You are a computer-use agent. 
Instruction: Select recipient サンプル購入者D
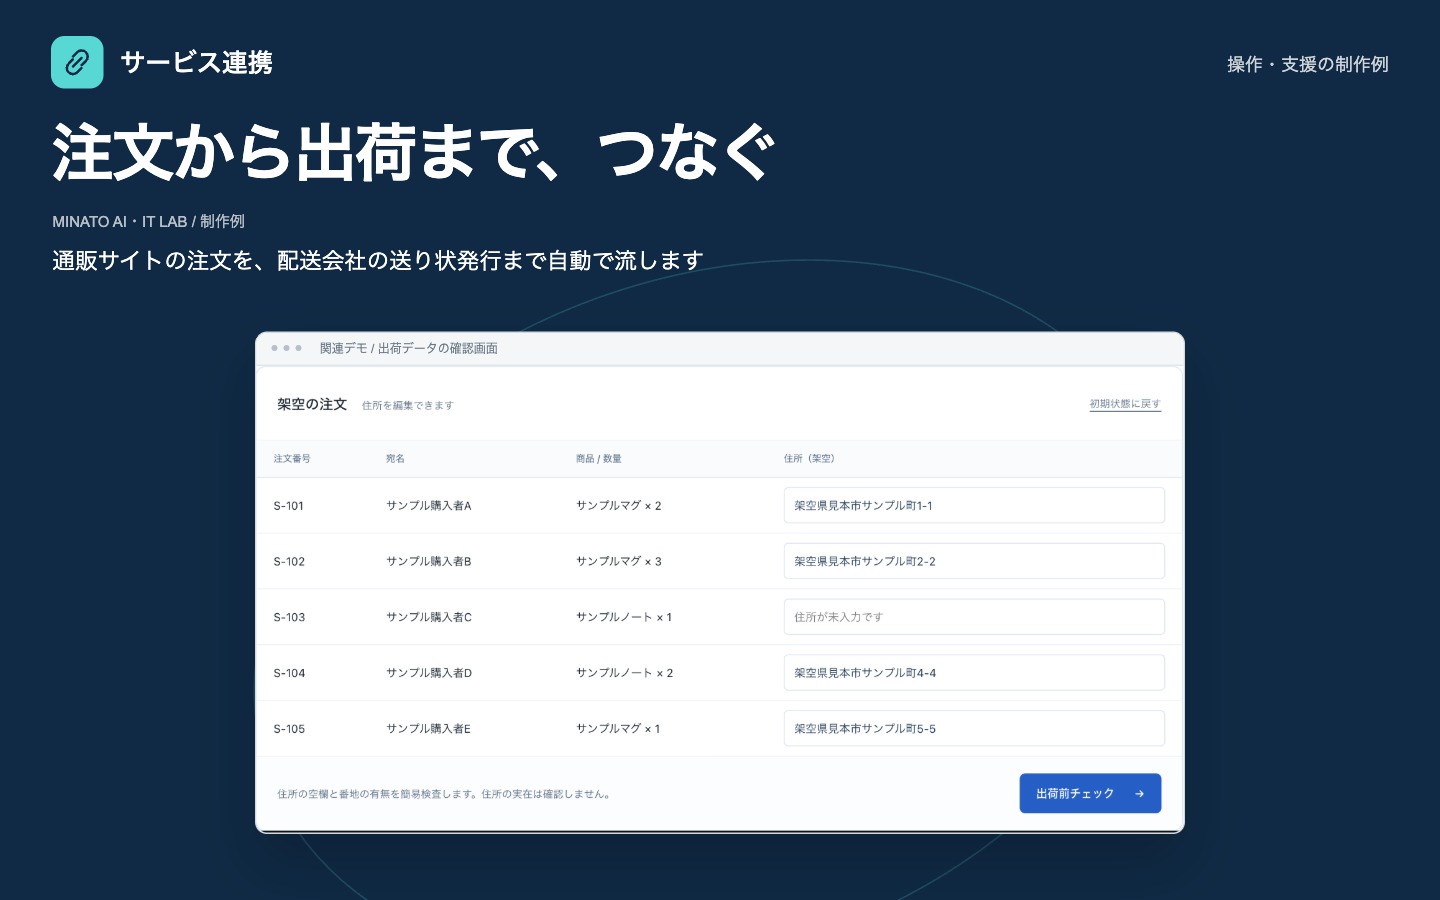pos(429,674)
